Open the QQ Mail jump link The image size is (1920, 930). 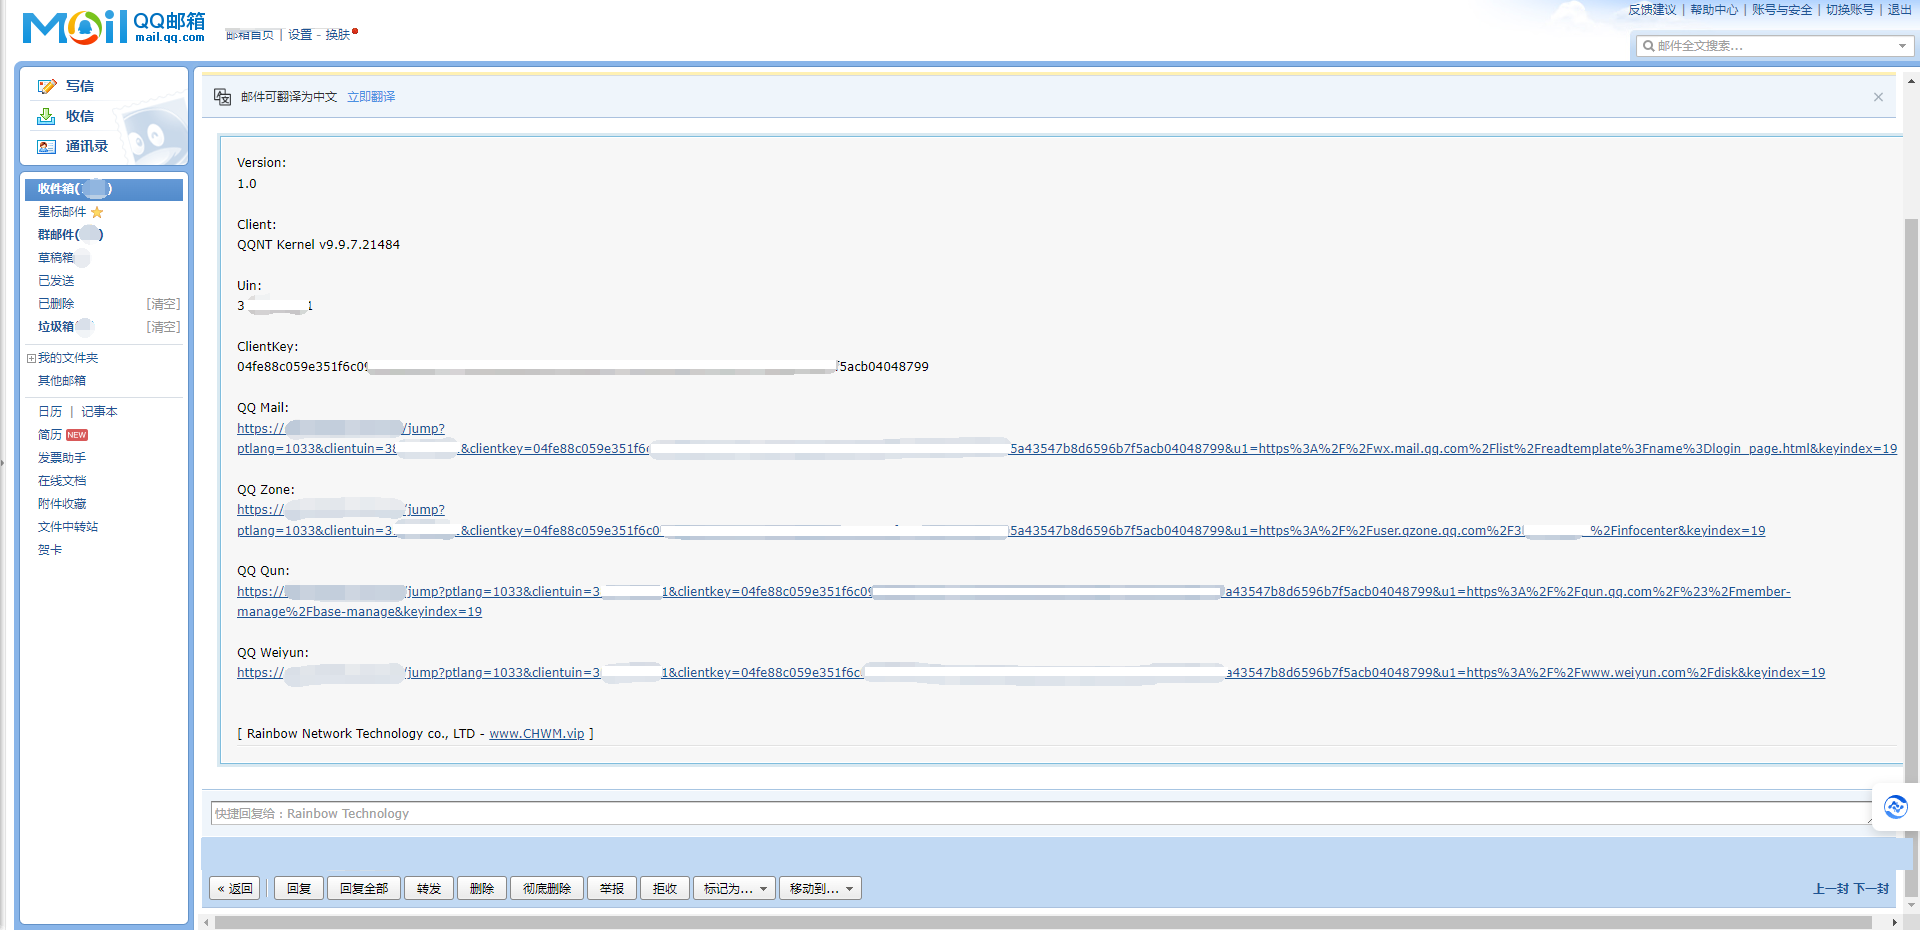coord(1067,439)
